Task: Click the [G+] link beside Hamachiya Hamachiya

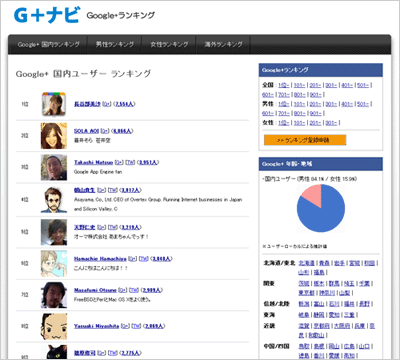Action: [x=132, y=259]
